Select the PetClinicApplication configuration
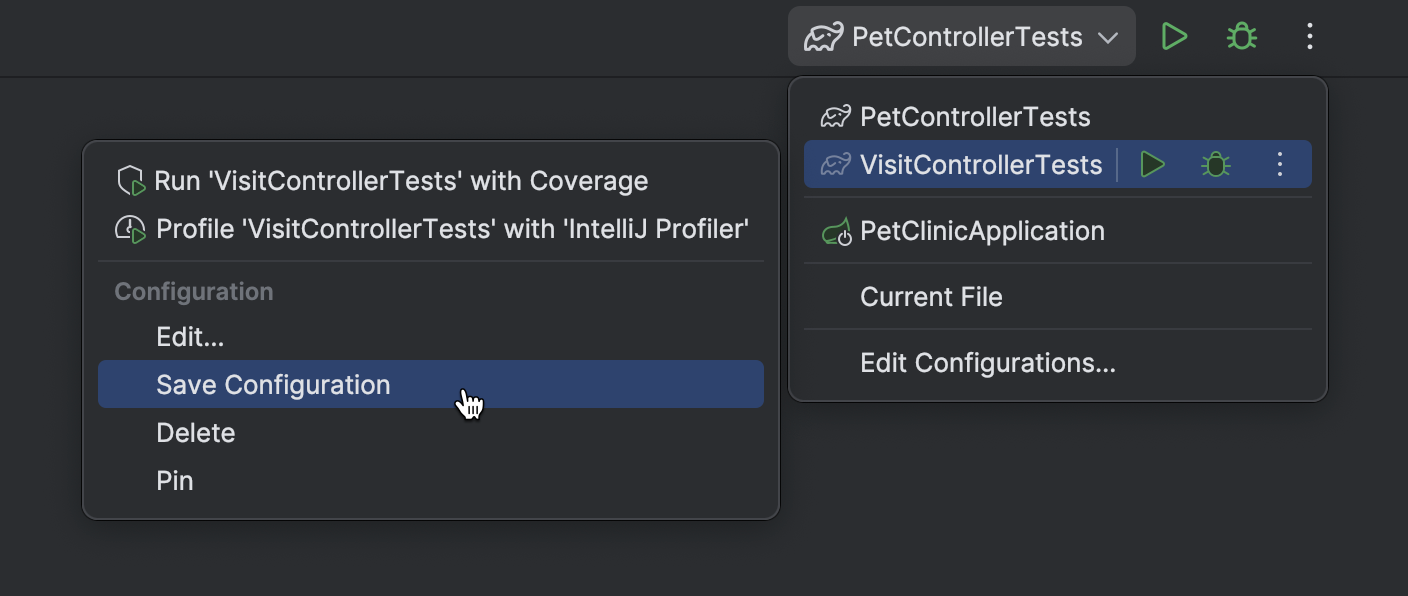The image size is (1408, 596). coord(982,231)
